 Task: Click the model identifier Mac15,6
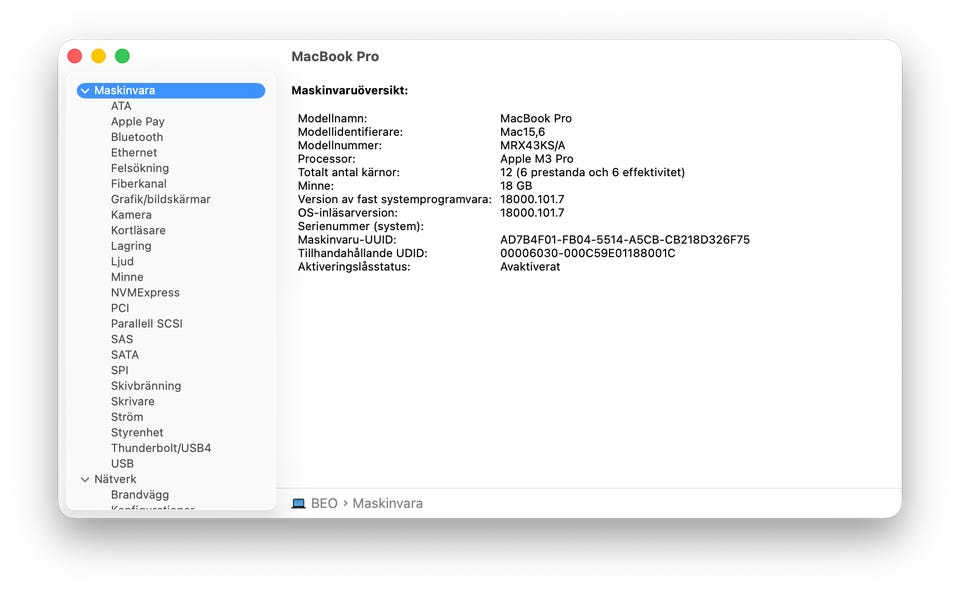coord(522,132)
